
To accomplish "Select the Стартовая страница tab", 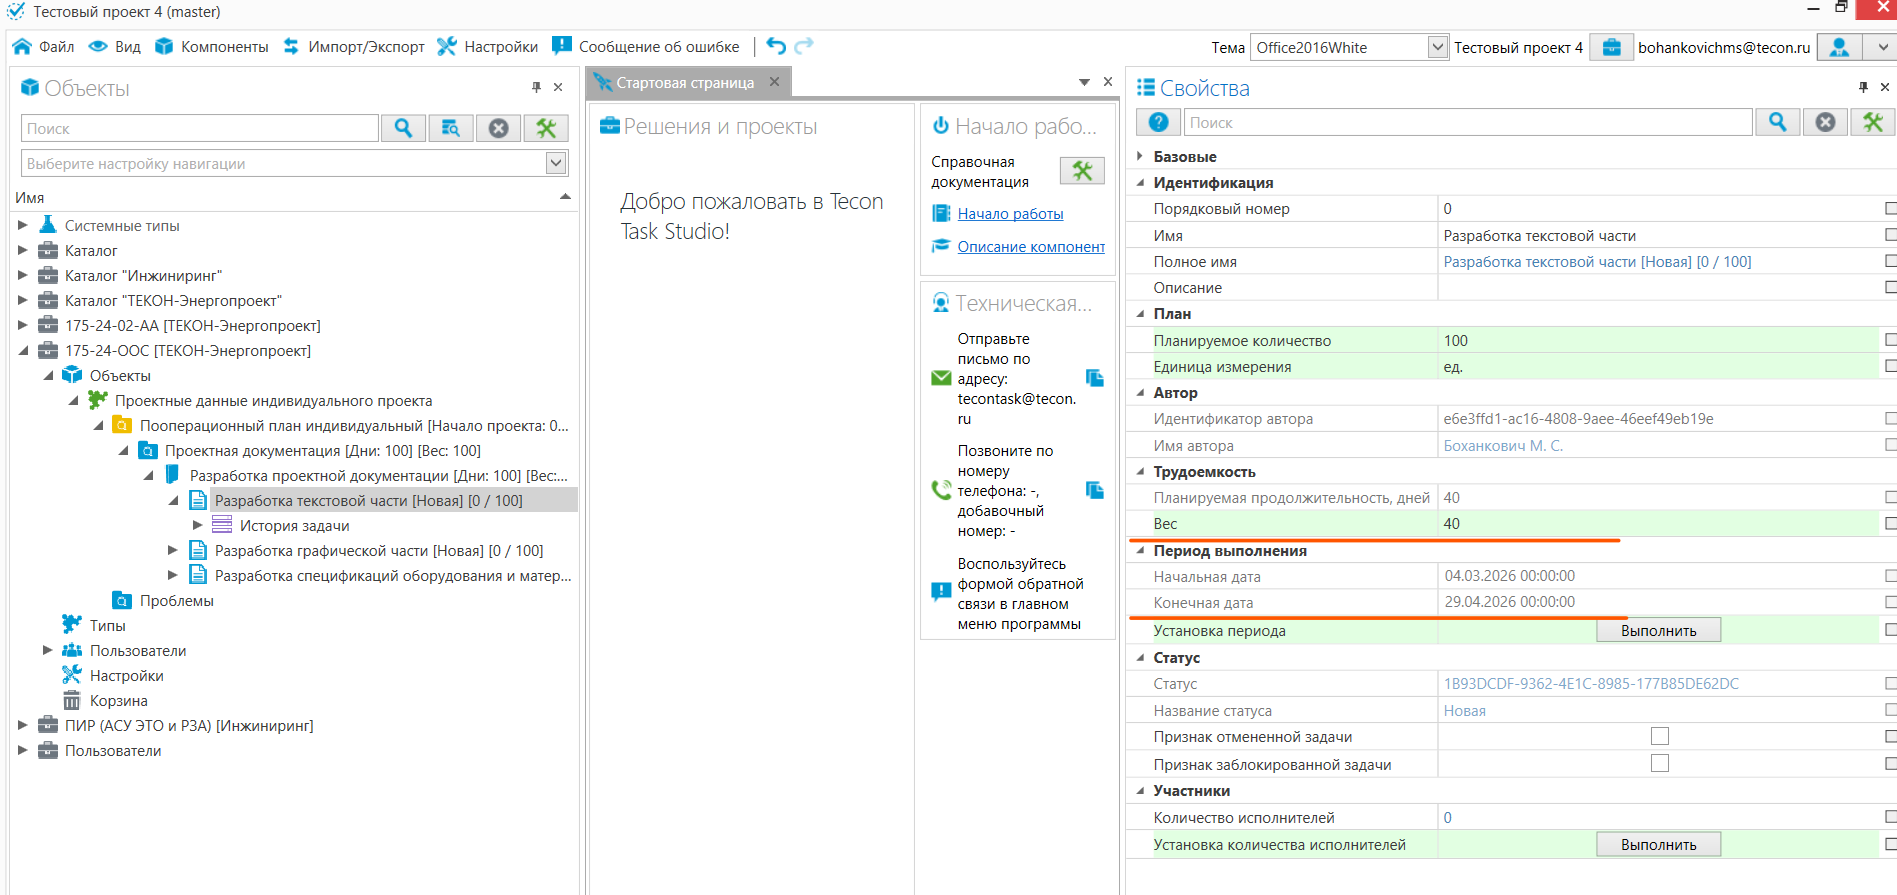I will click(684, 83).
